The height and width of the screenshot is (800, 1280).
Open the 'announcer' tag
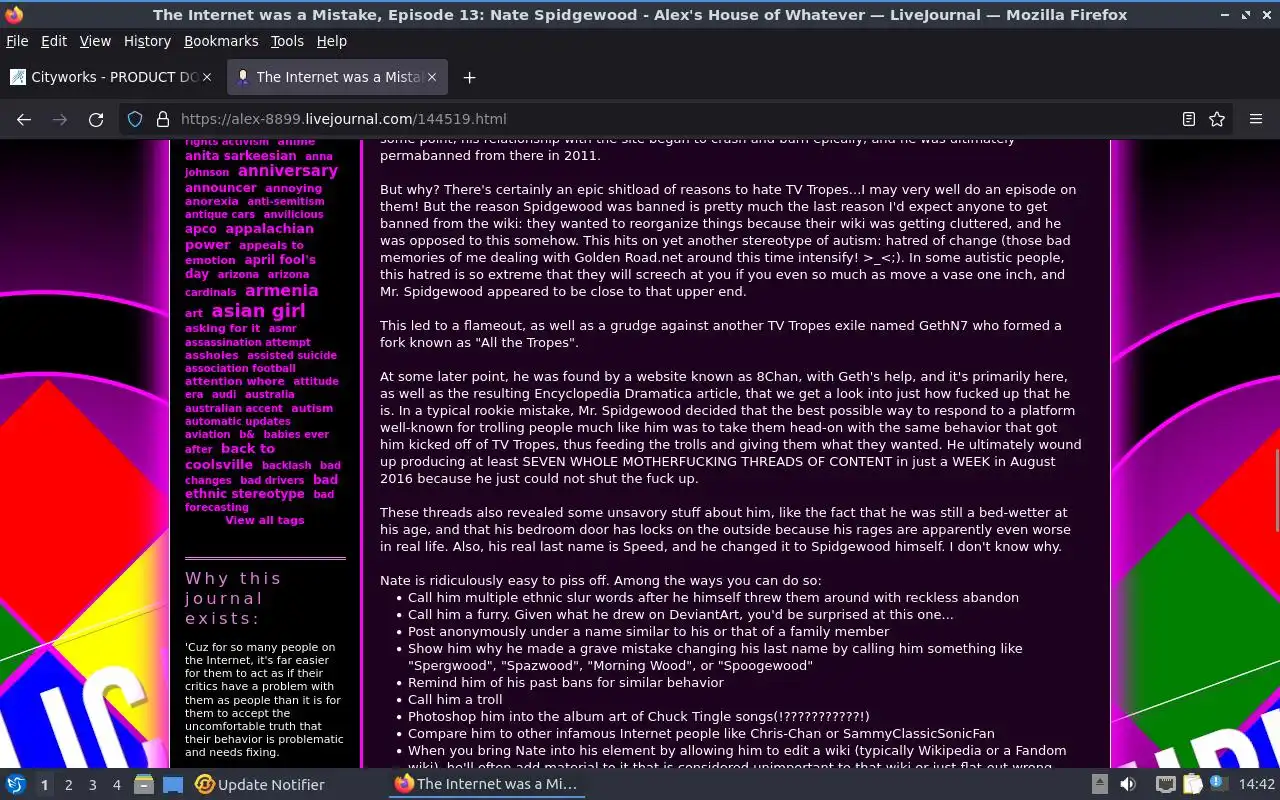[x=221, y=188]
